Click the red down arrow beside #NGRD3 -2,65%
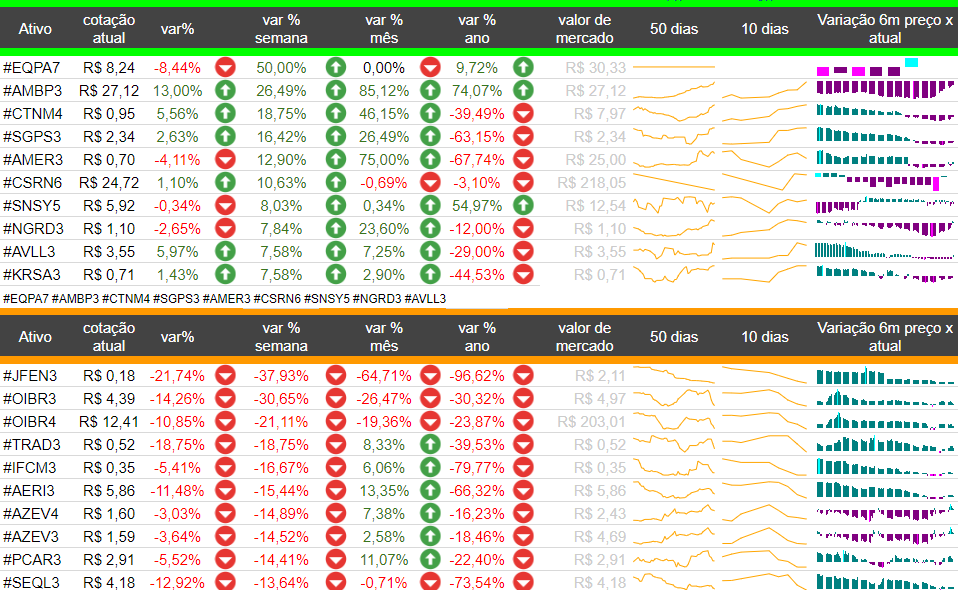Screen dimensions: 958x590 [225, 228]
